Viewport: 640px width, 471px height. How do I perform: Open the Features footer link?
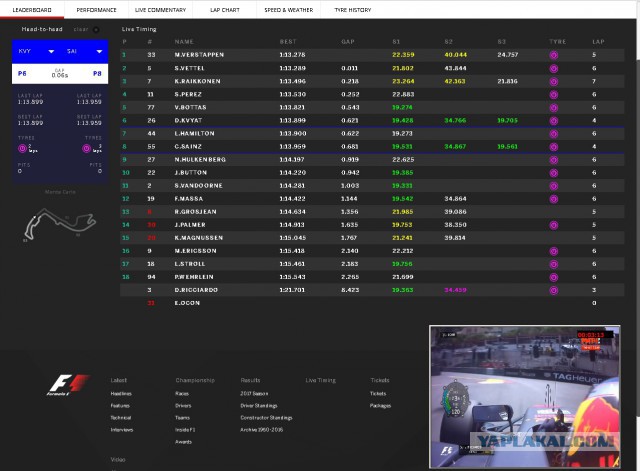click(x=120, y=406)
